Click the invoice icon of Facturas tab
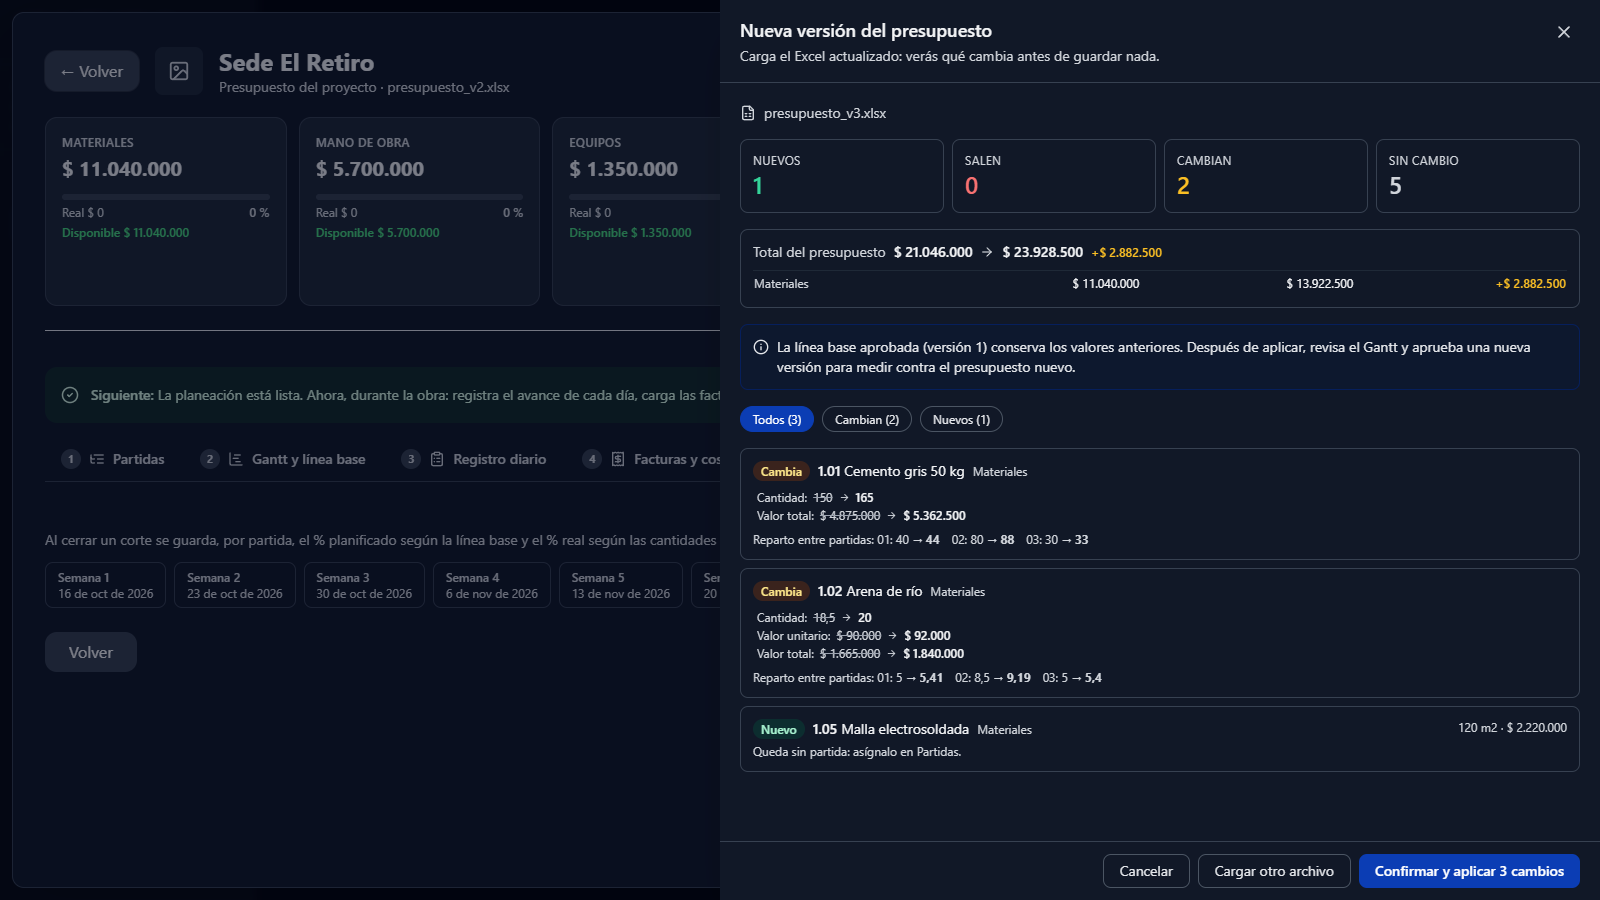The height and width of the screenshot is (900, 1600). pos(618,459)
